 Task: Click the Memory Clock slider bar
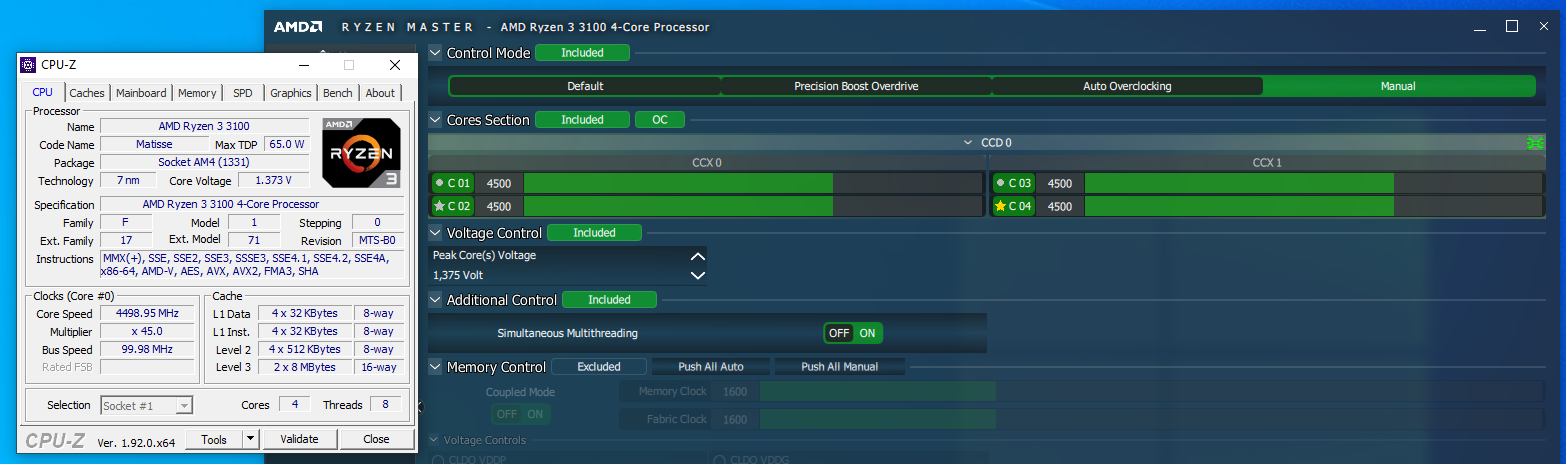[x=1152, y=392]
